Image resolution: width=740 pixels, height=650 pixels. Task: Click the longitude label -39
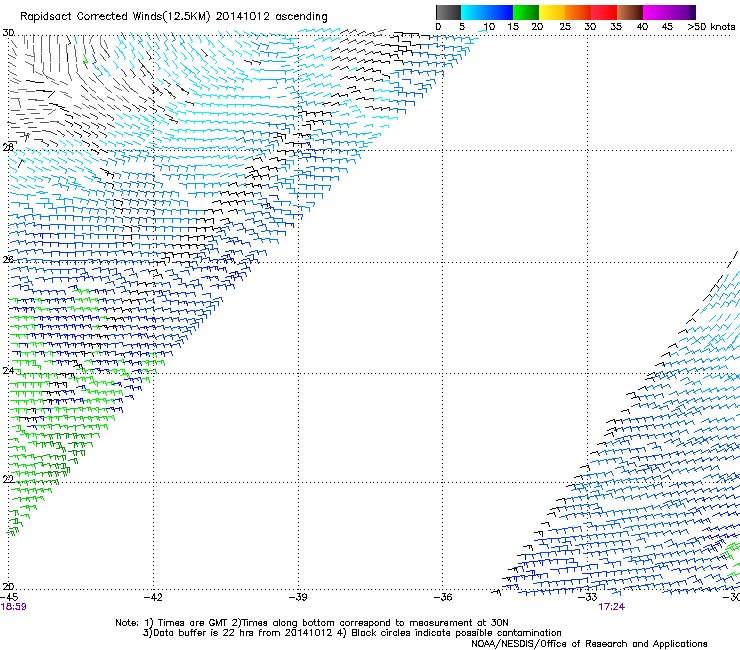click(x=298, y=597)
